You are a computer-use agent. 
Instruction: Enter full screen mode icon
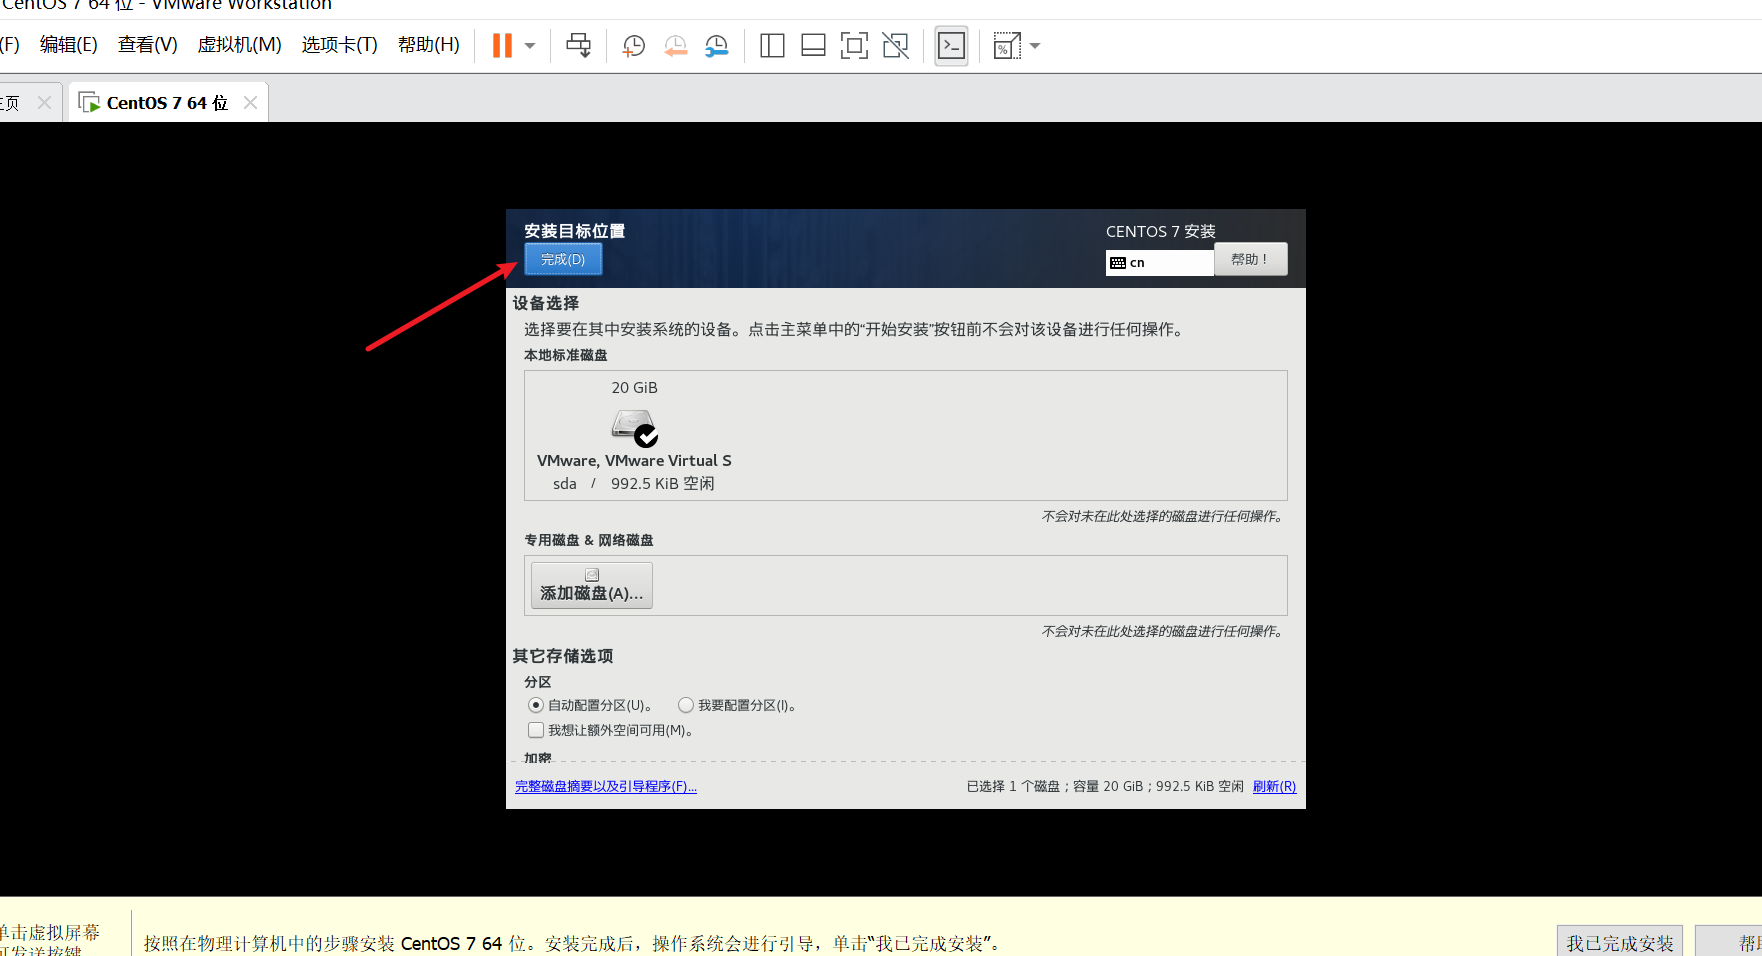pos(854,45)
